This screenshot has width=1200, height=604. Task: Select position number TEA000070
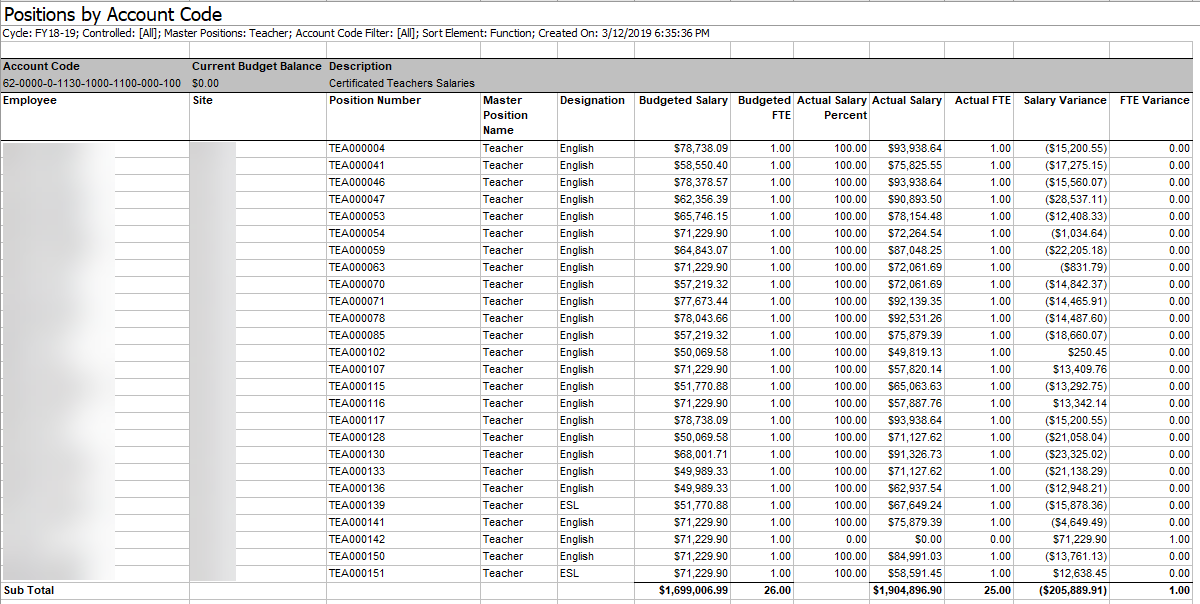(x=357, y=285)
